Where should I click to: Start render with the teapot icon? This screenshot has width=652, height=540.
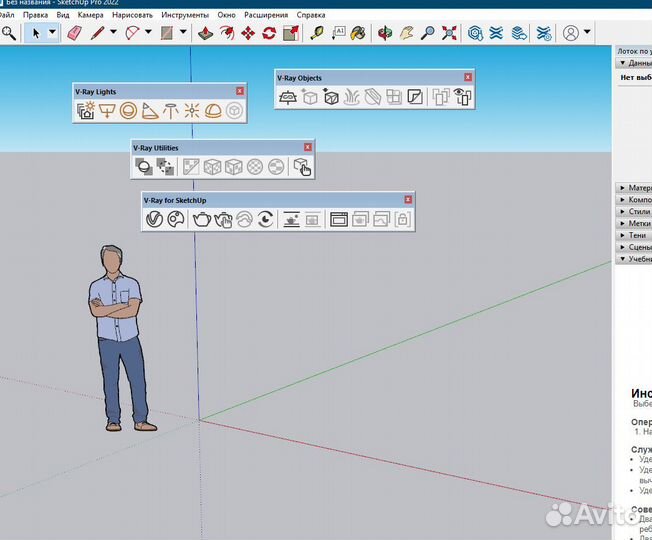tap(202, 219)
